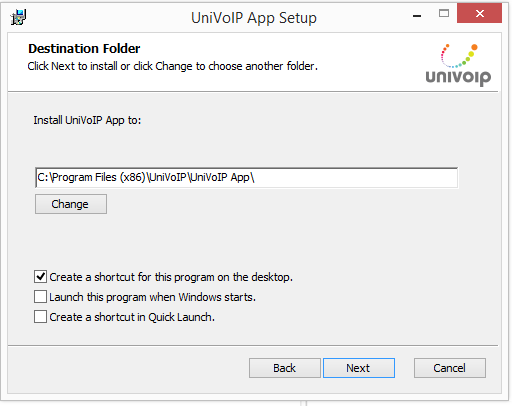Enable Quick Launch shortcut creation
The image size is (512, 406).
click(40, 317)
